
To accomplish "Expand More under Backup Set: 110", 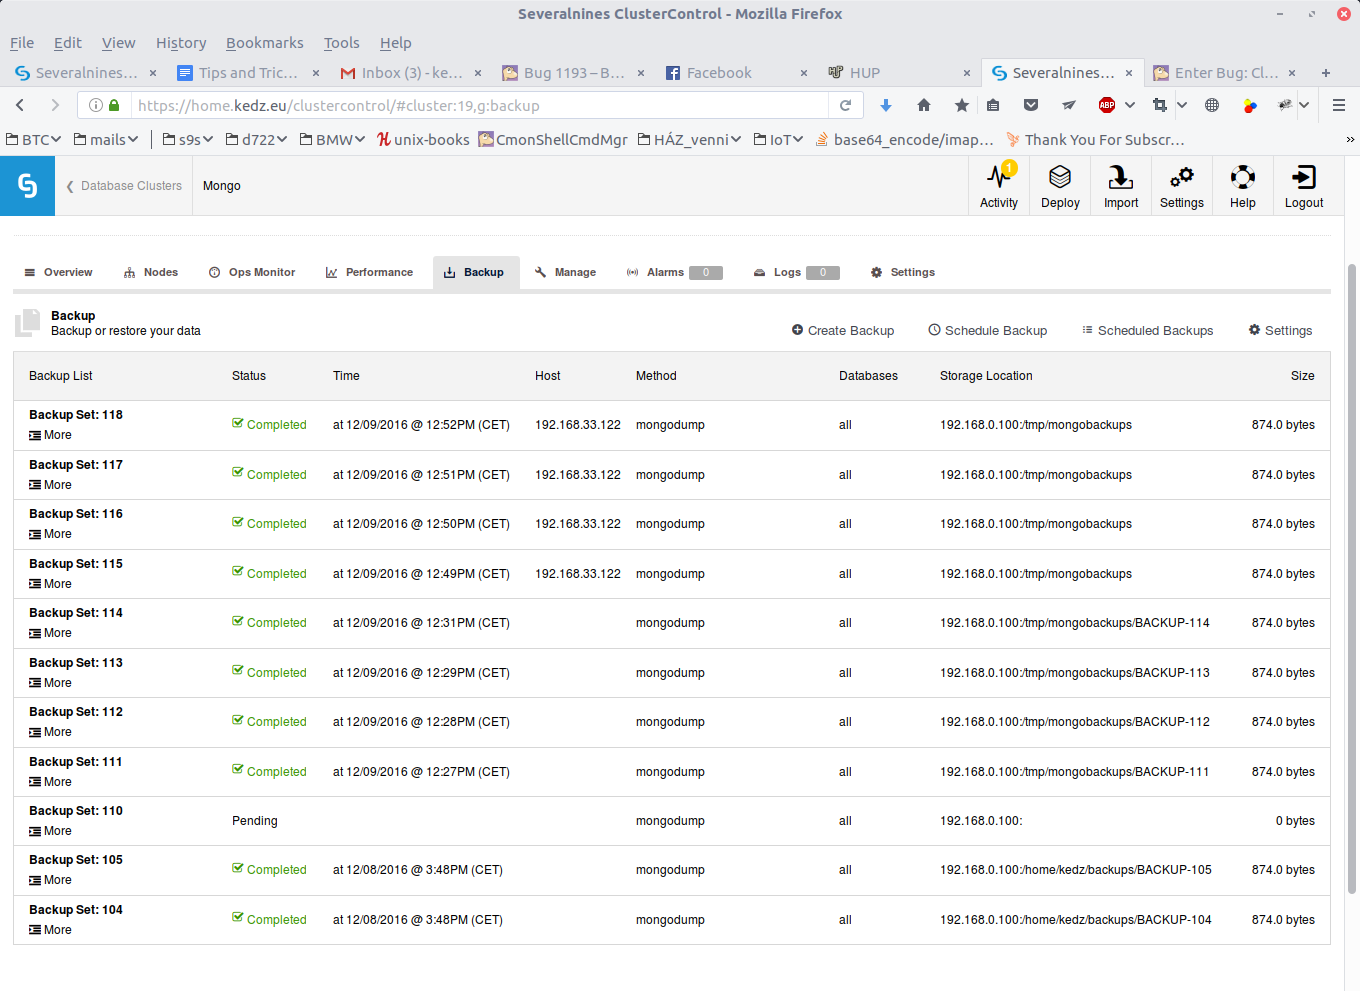I will 50,831.
